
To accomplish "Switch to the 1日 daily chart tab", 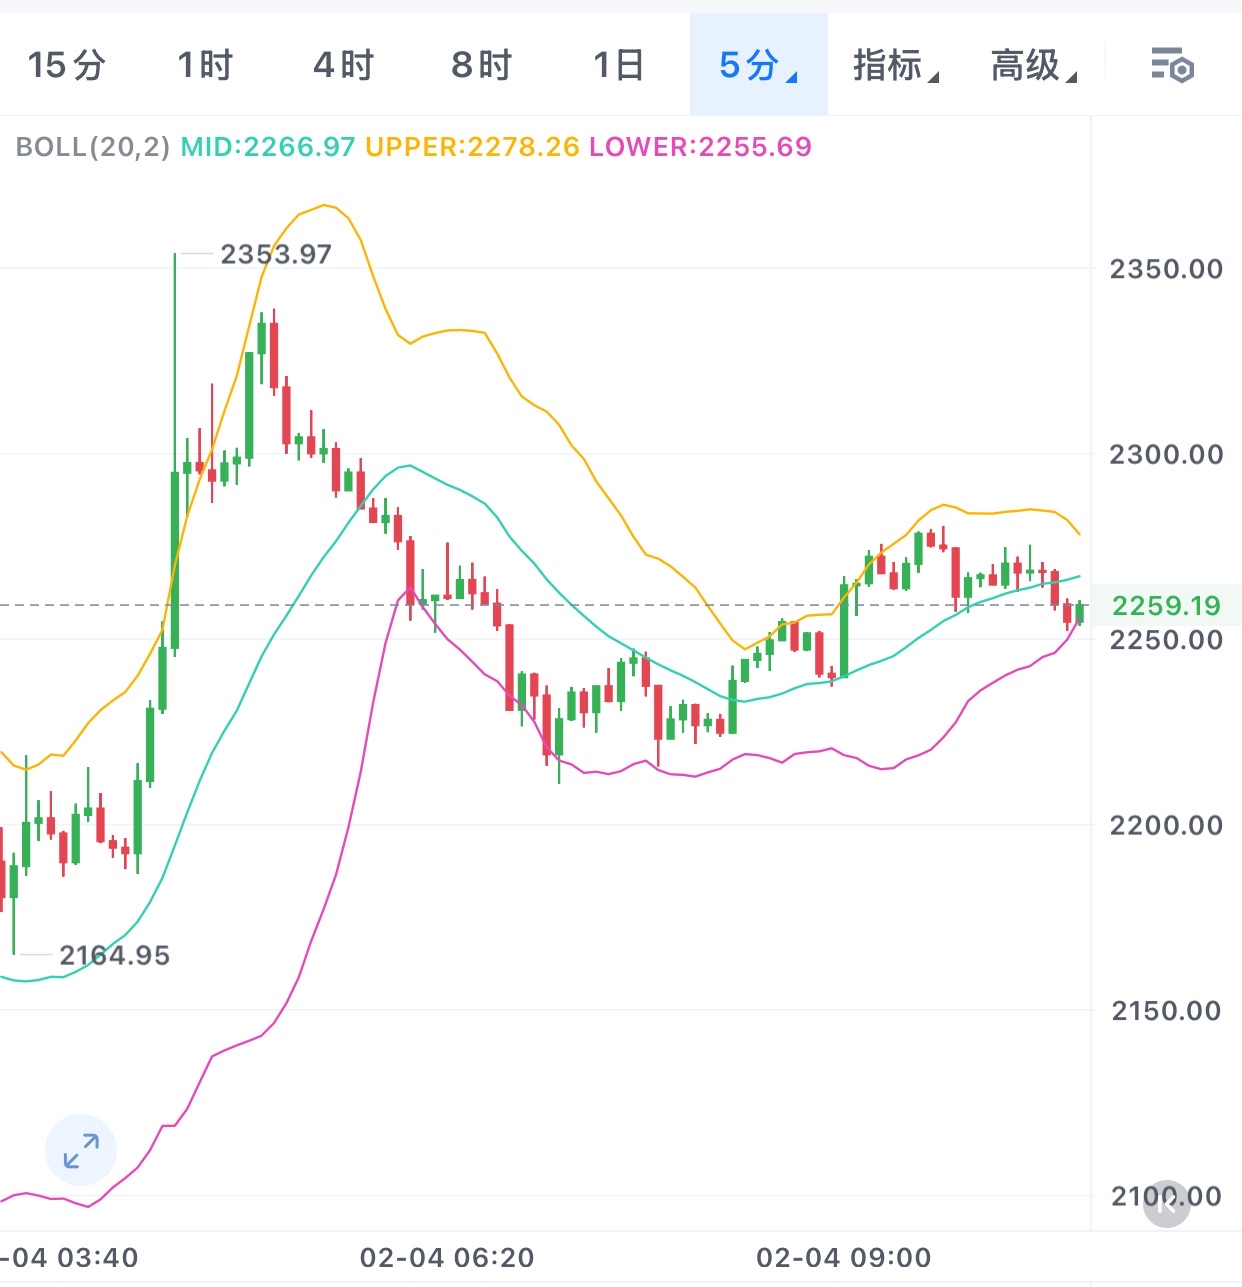I will (618, 65).
